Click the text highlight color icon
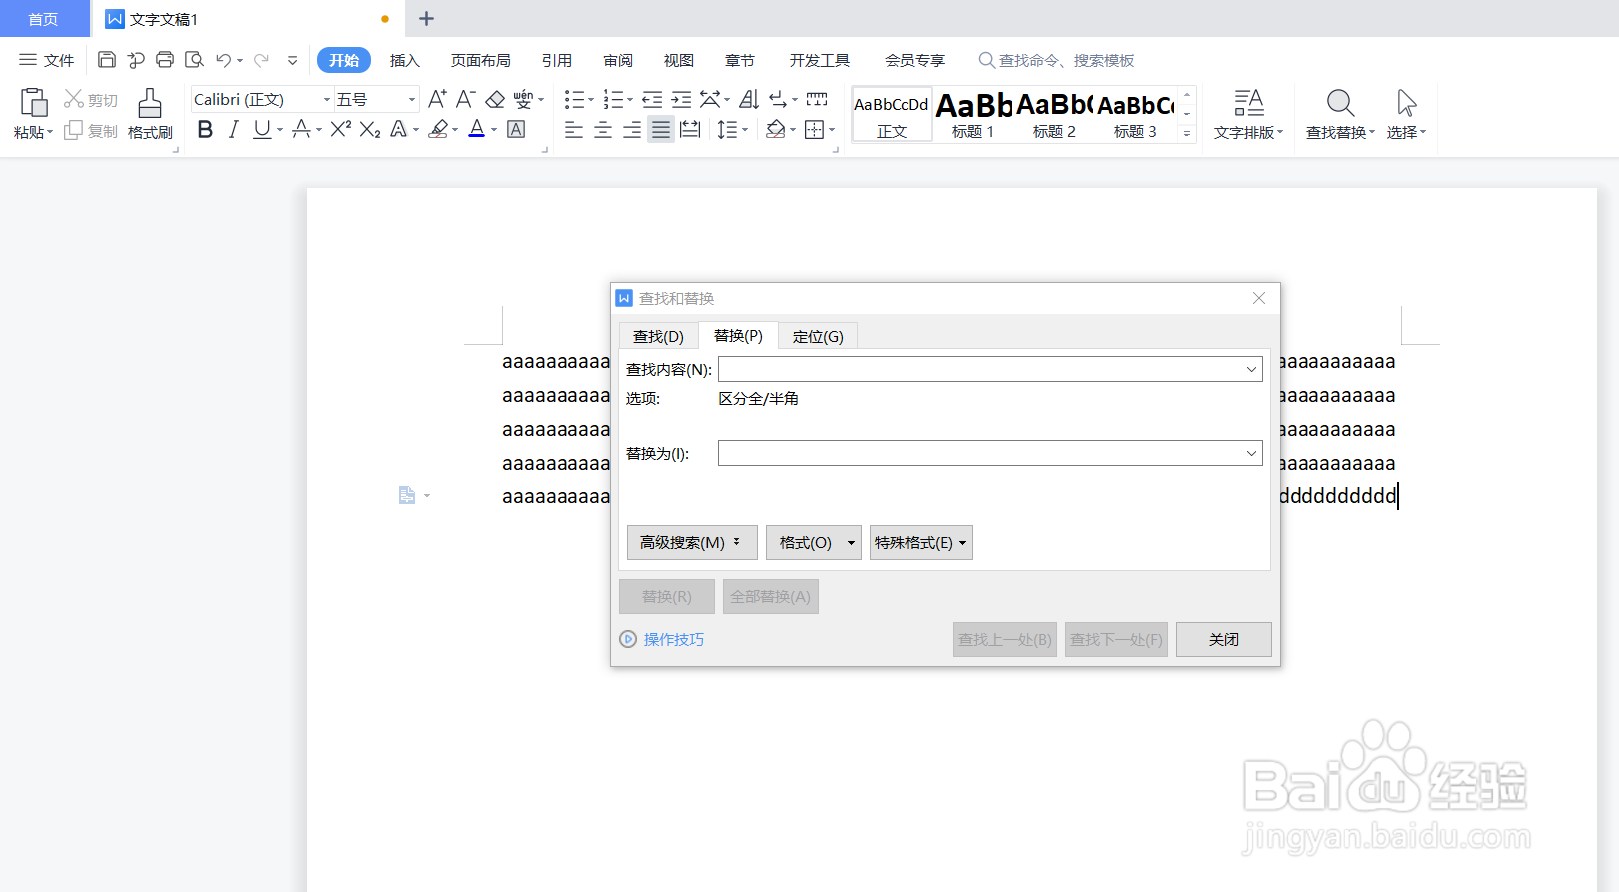Screen dimensions: 1619x892 pos(438,129)
